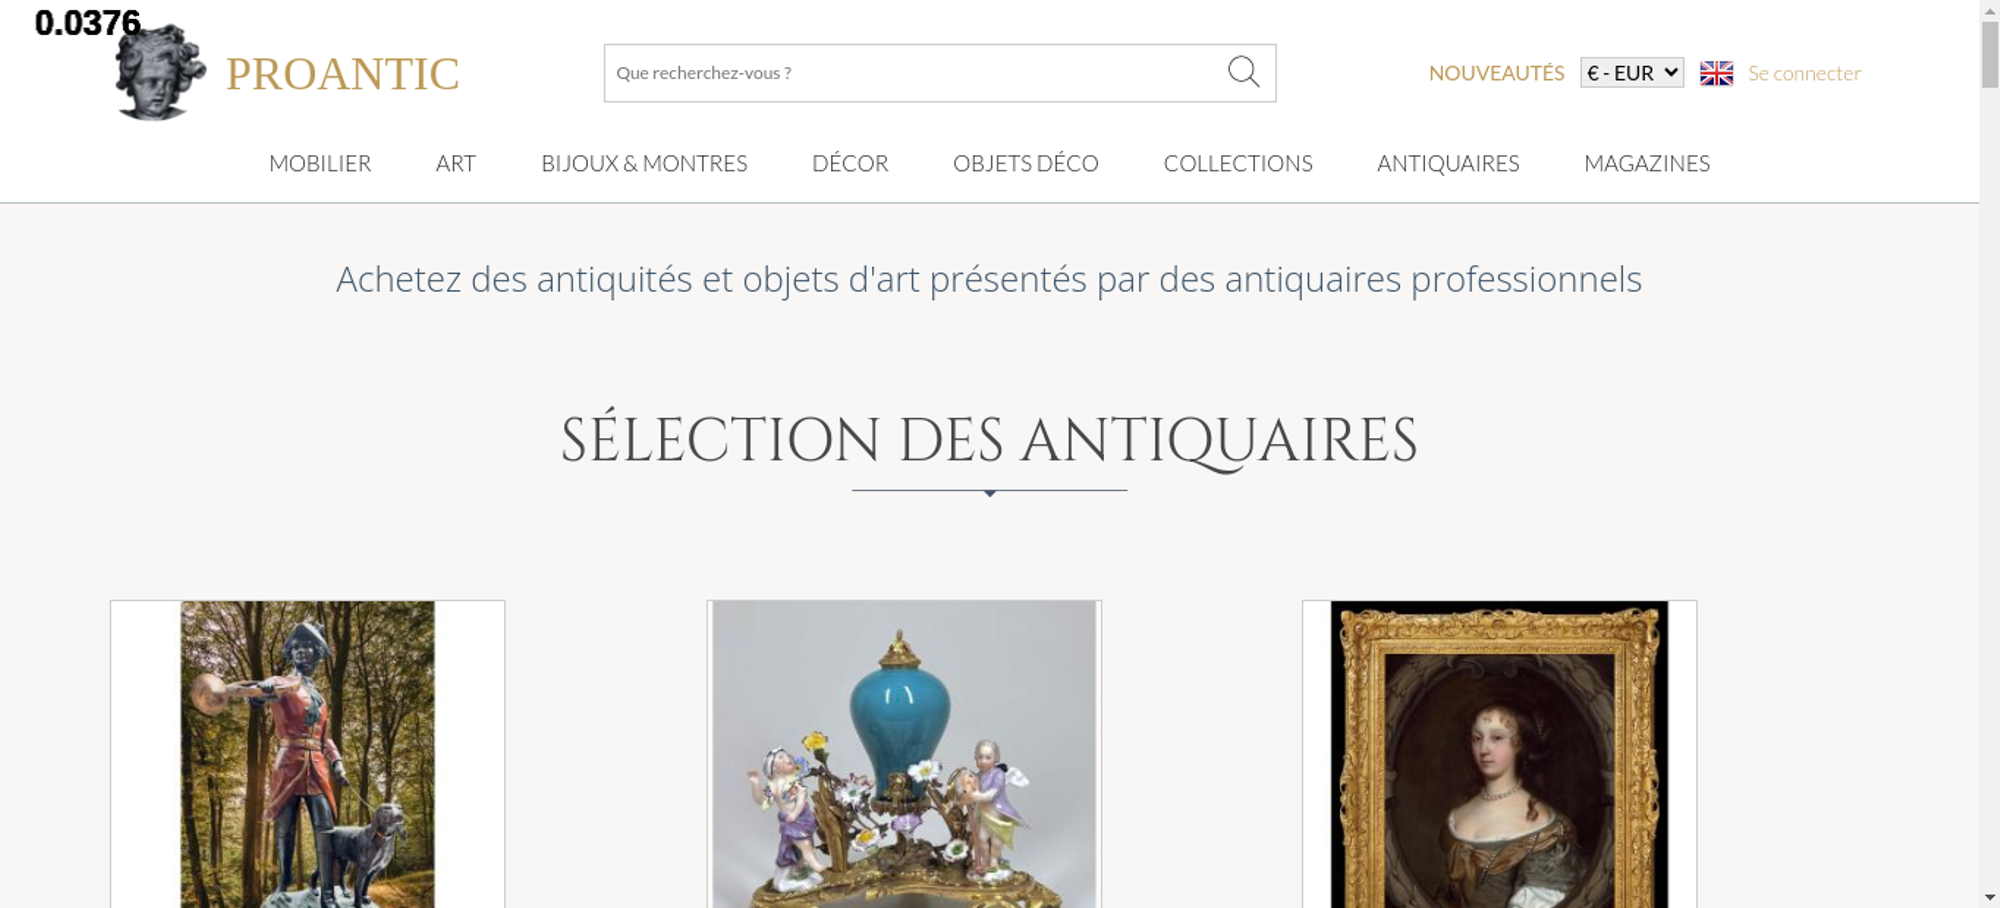2000x908 pixels.
Task: Open the COLLECTIONS menu
Action: 1238,163
